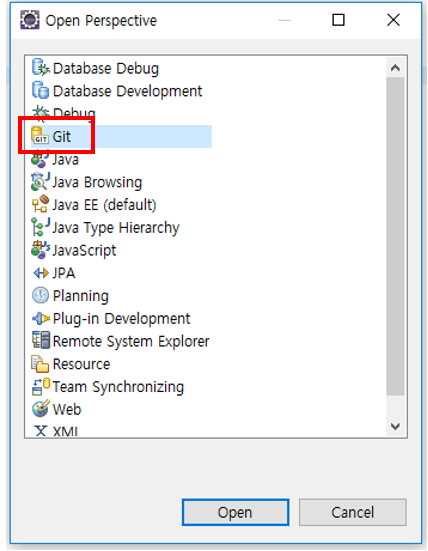Click the Cancel button
428x551 pixels.
[352, 512]
